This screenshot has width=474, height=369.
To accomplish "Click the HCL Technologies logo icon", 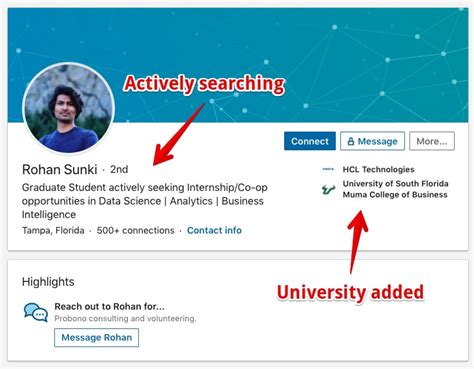I will (328, 169).
